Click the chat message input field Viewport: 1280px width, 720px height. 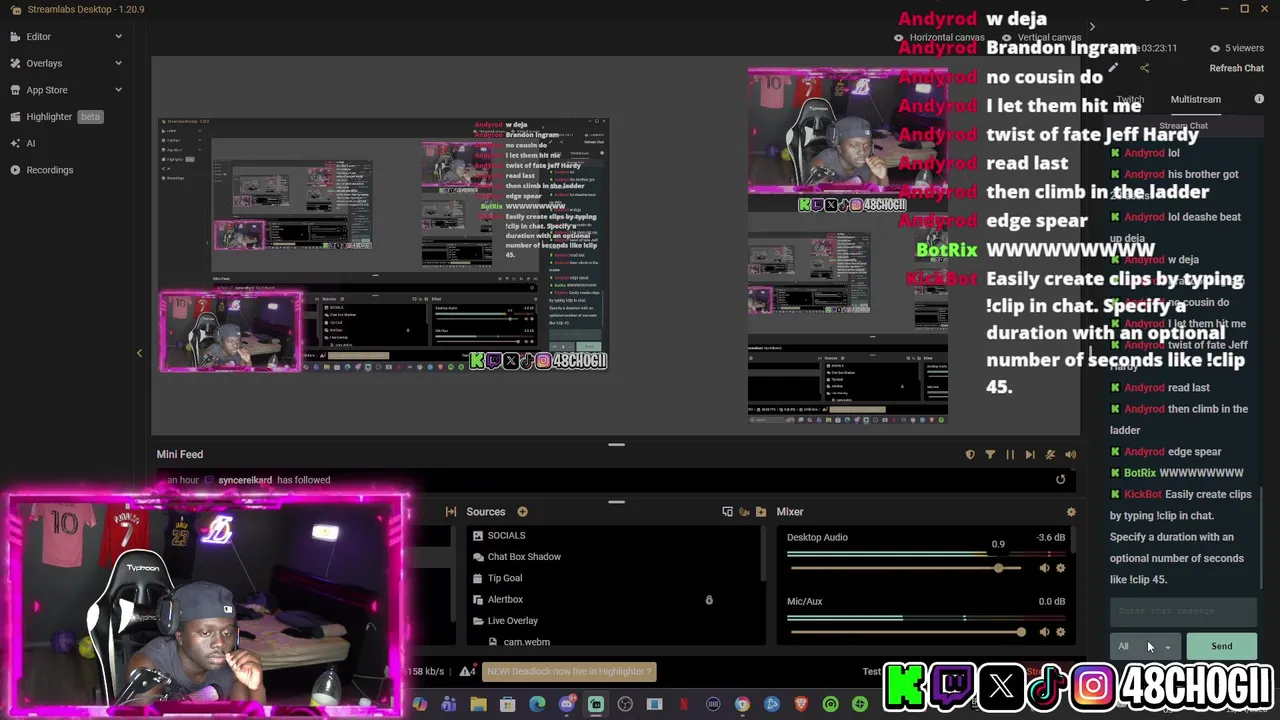1183,611
